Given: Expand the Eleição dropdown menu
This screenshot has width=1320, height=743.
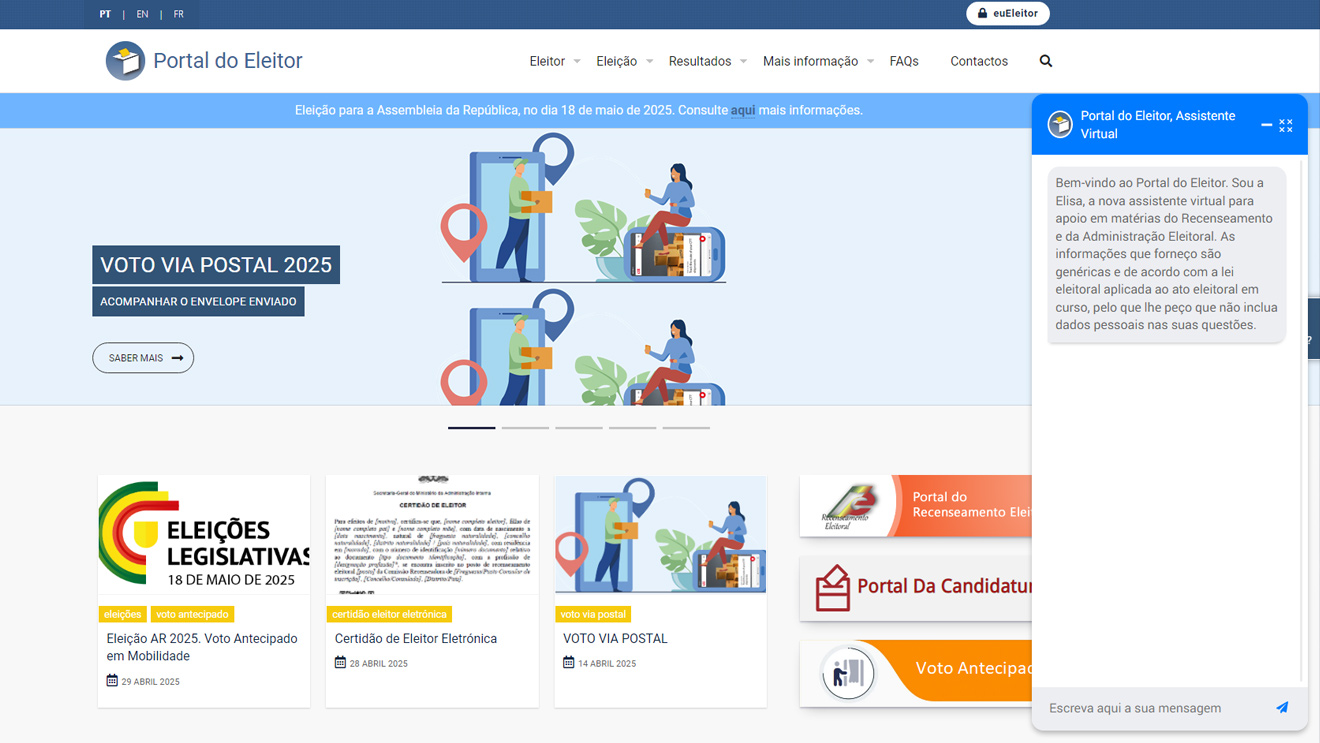Looking at the screenshot, I should [x=617, y=61].
